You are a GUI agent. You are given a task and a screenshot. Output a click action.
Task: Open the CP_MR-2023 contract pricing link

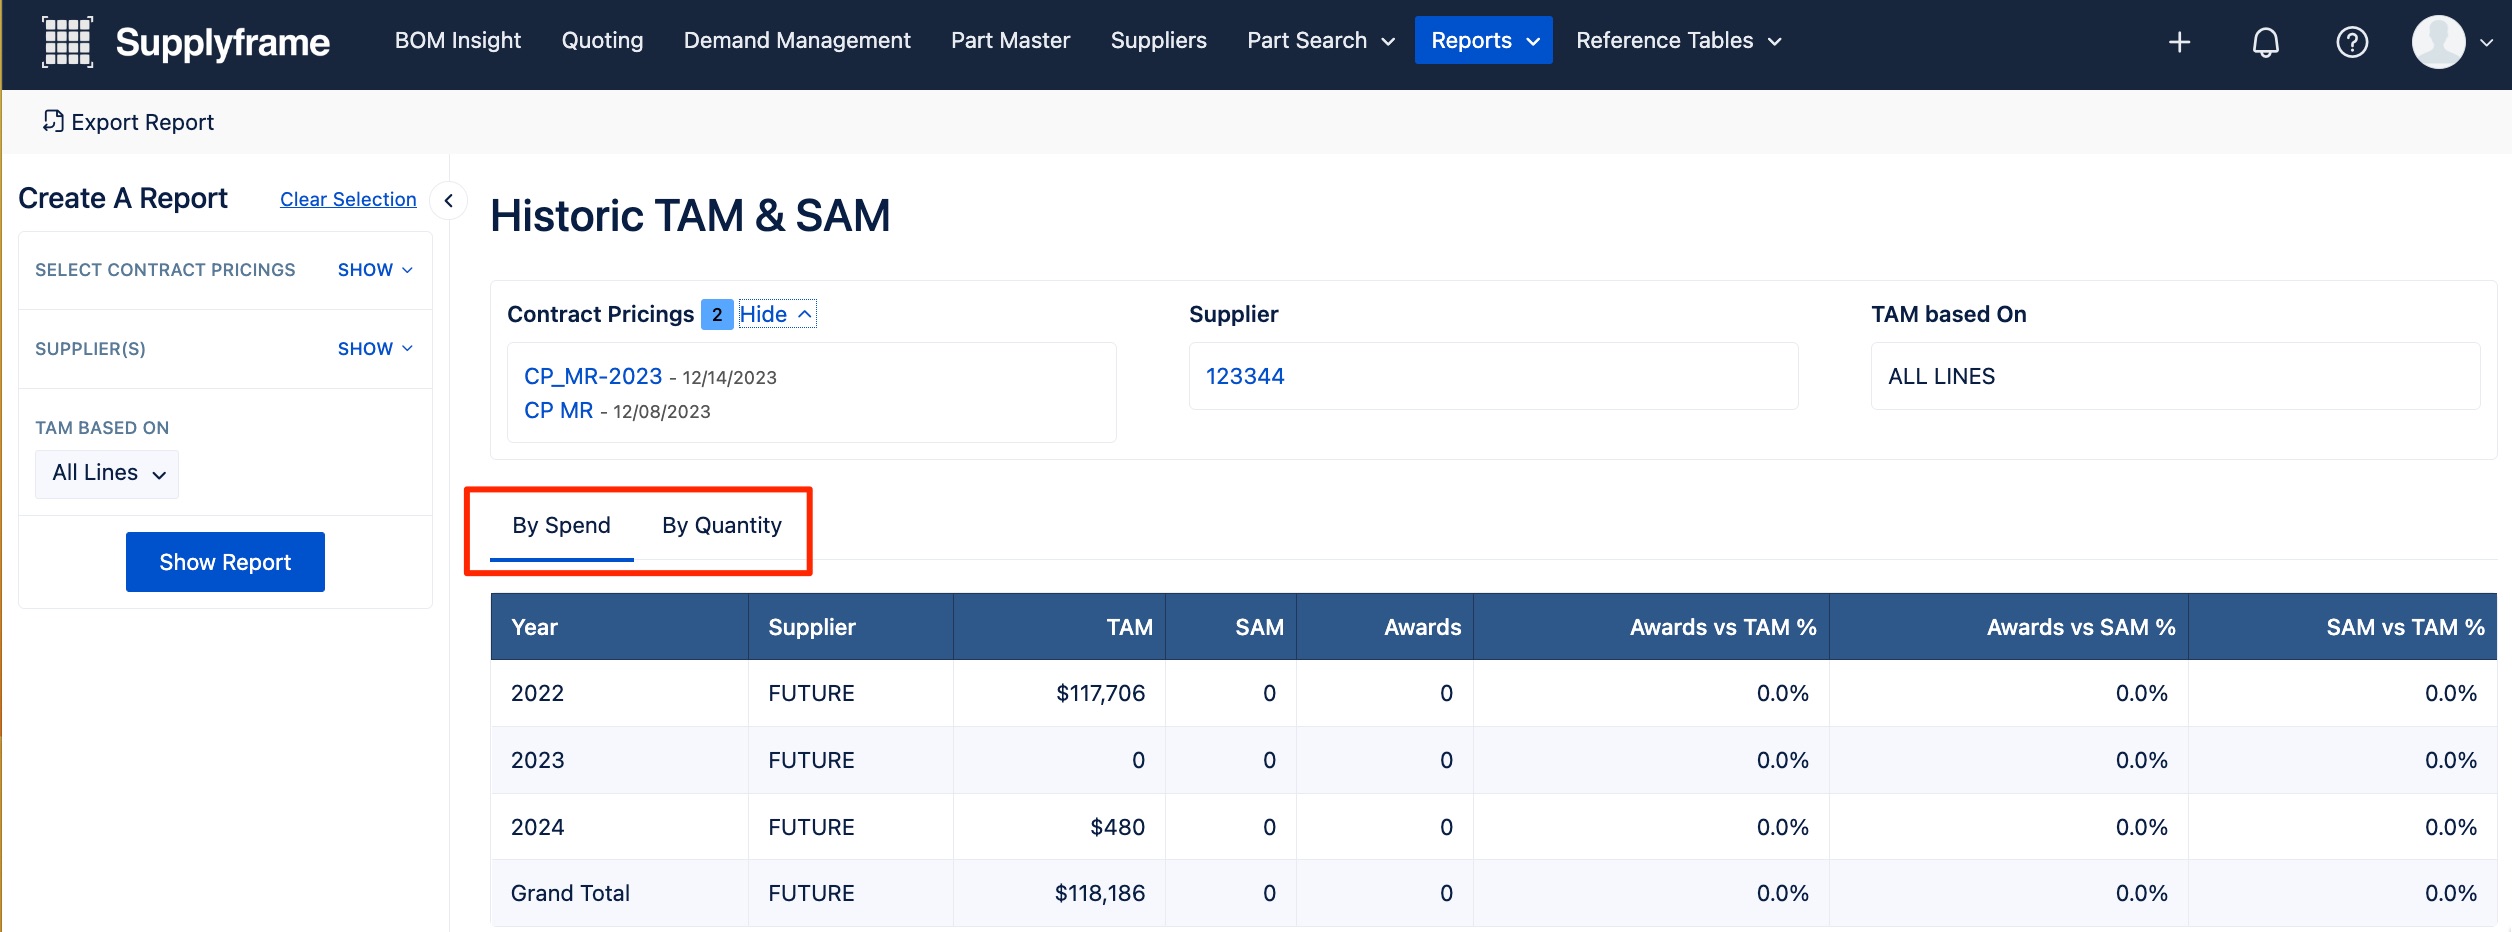(593, 376)
